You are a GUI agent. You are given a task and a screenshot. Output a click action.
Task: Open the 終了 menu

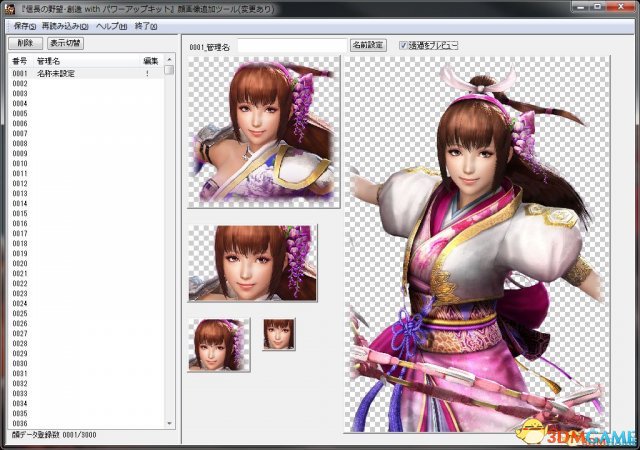tap(145, 26)
